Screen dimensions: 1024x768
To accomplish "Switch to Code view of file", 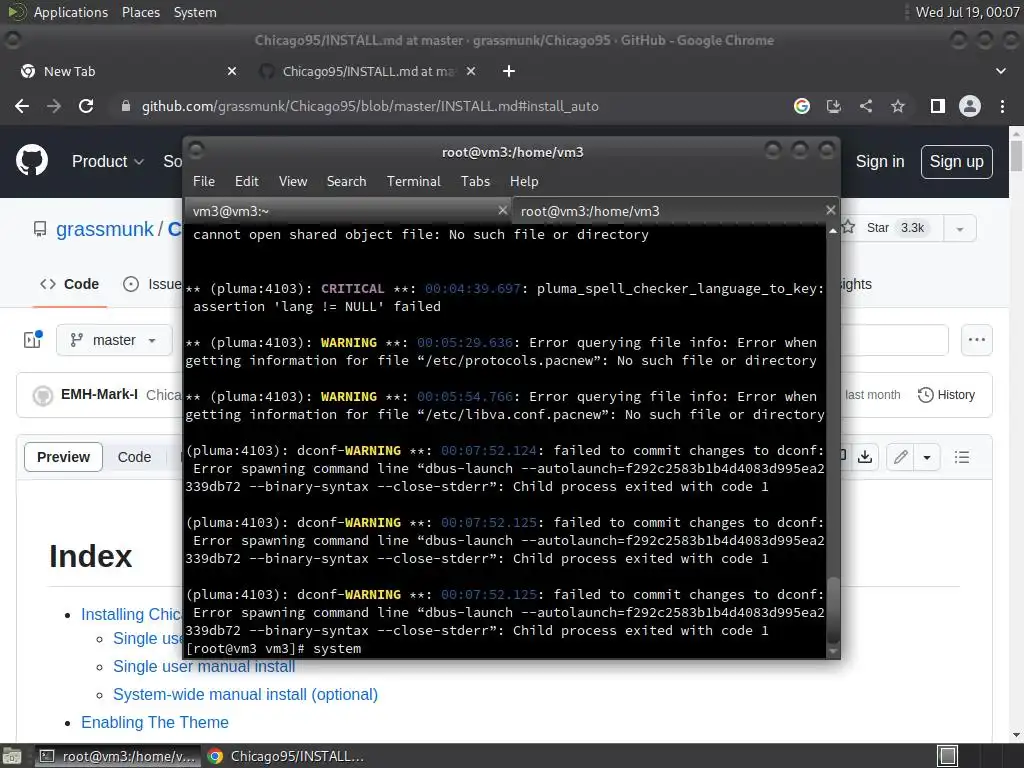I will 134,457.
